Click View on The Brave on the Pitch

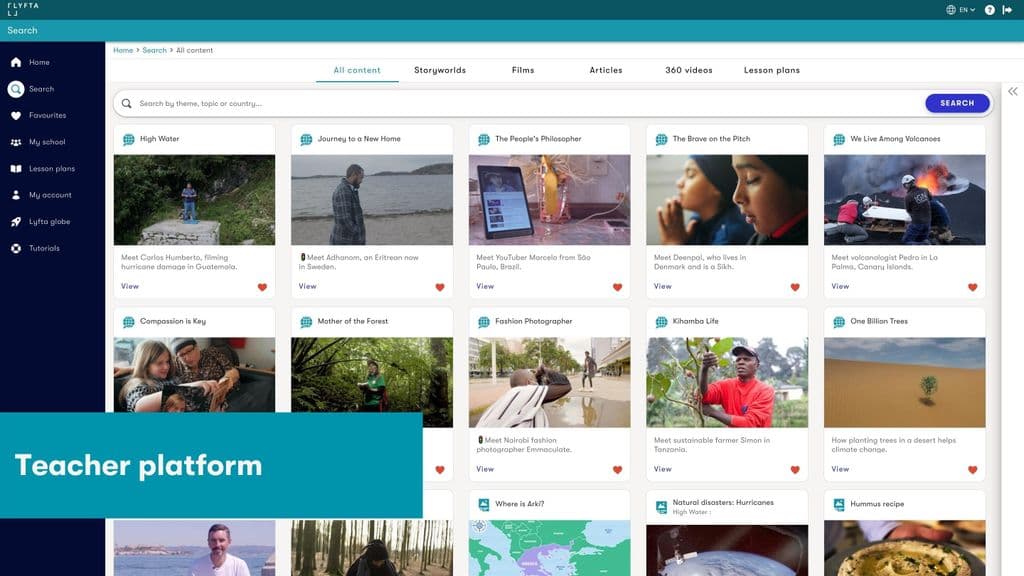(662, 286)
